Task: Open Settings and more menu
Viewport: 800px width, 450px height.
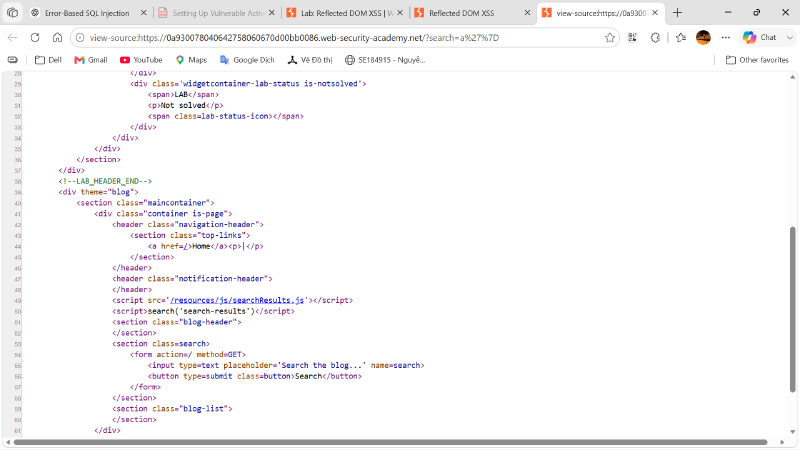Action: 726,37
